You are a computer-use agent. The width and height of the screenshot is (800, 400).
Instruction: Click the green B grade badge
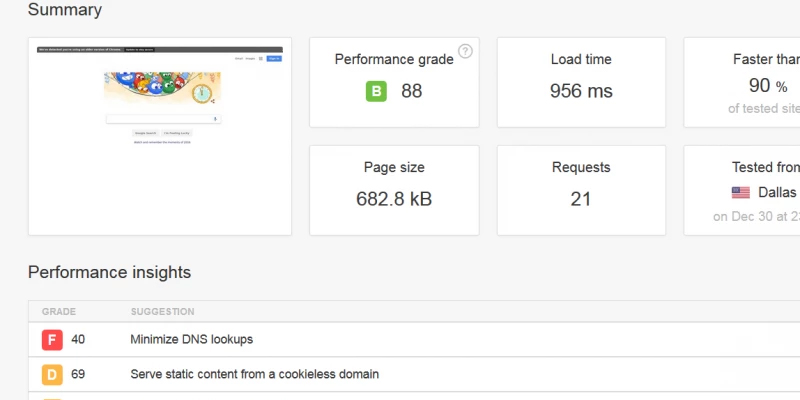coord(376,92)
